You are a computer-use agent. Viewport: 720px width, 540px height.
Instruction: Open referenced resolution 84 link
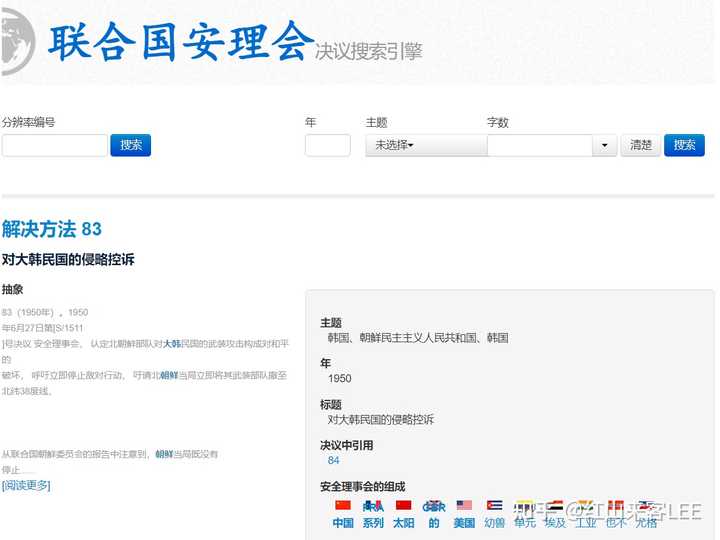pos(333,460)
